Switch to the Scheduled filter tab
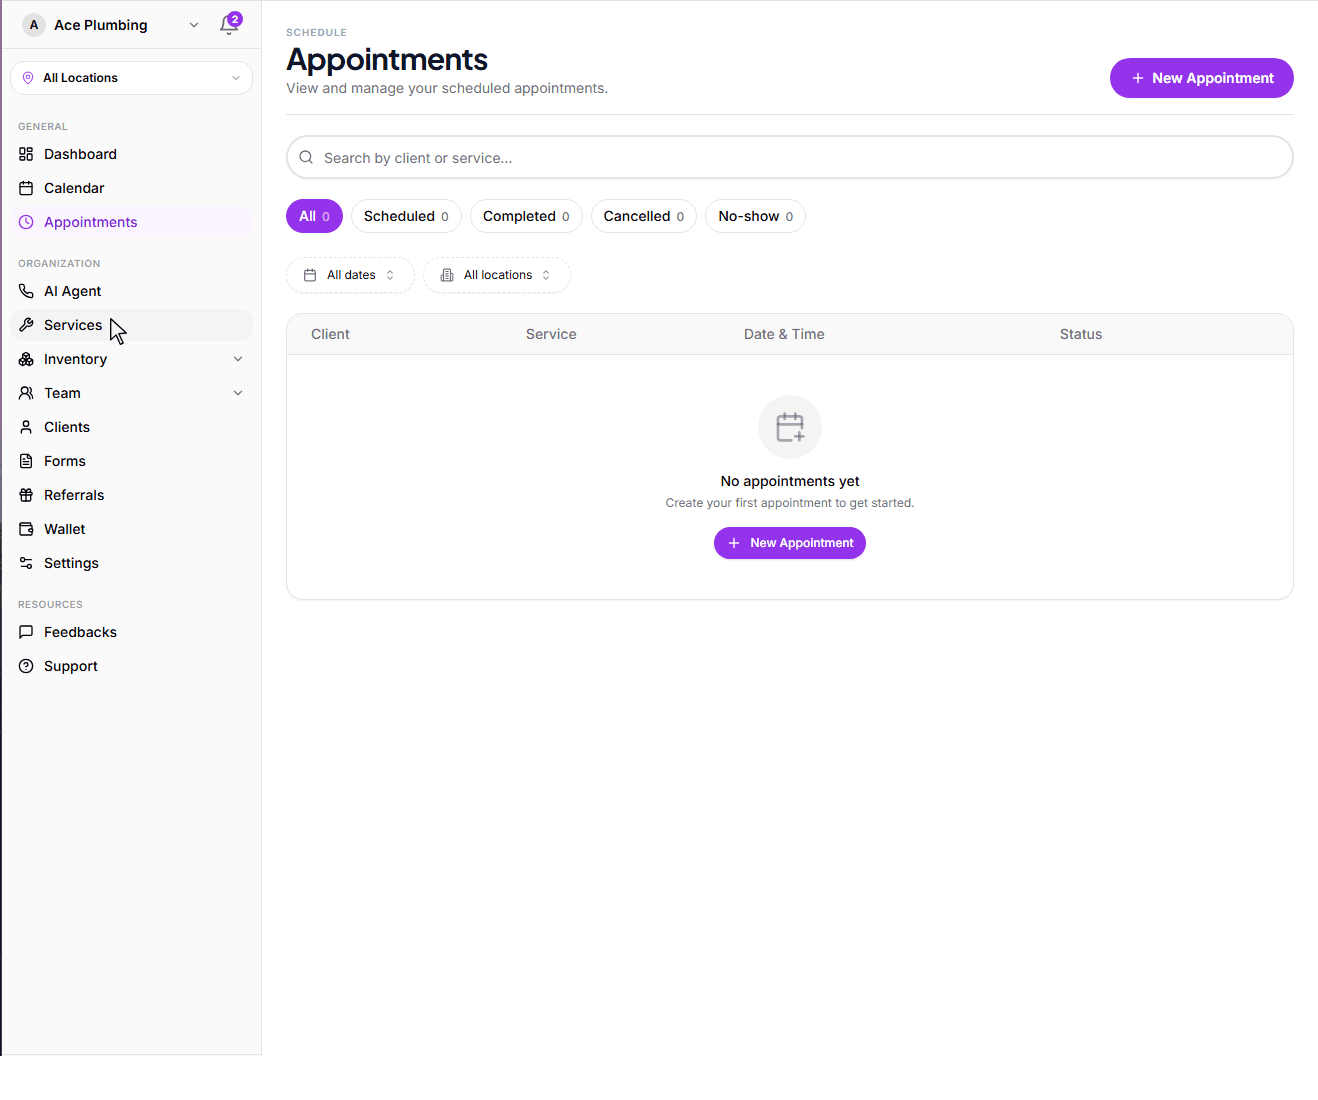 [406, 216]
